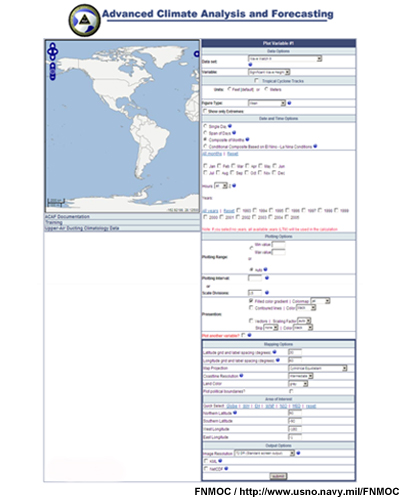This screenshot has width=400, height=500.
Task: Check the 2000 year checkbox
Action: pyautogui.click(x=205, y=217)
